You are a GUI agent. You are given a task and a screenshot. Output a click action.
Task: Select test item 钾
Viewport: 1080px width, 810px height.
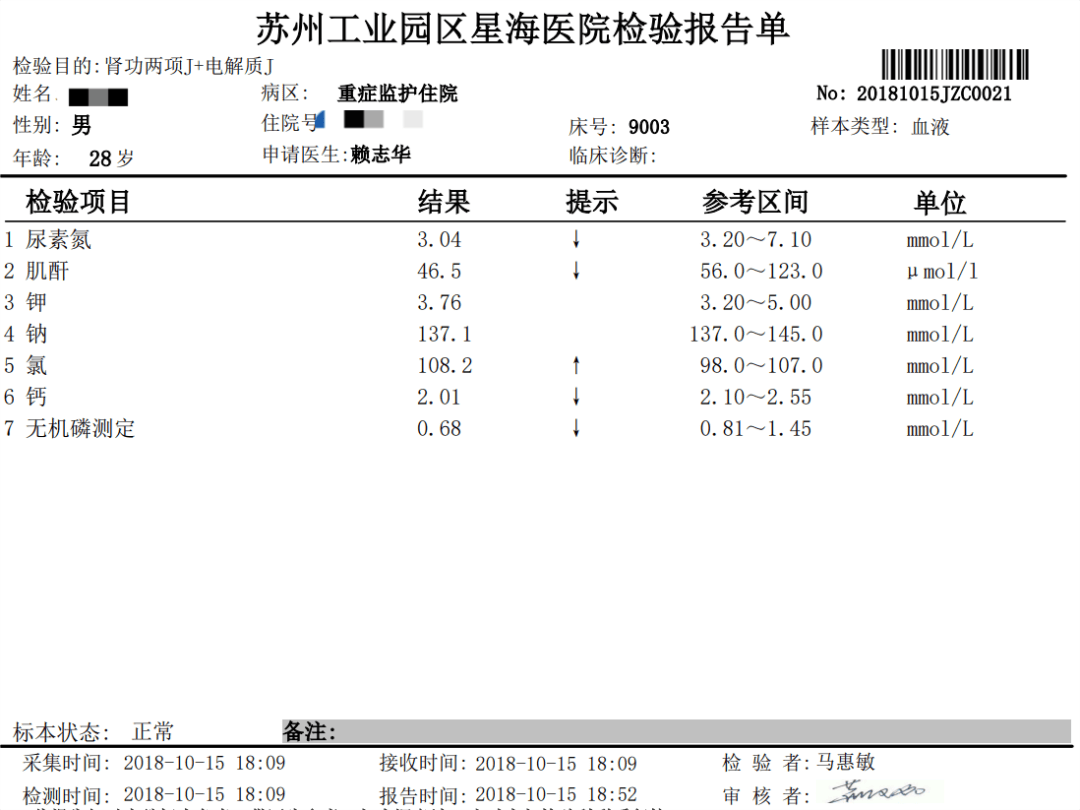pos(37,302)
